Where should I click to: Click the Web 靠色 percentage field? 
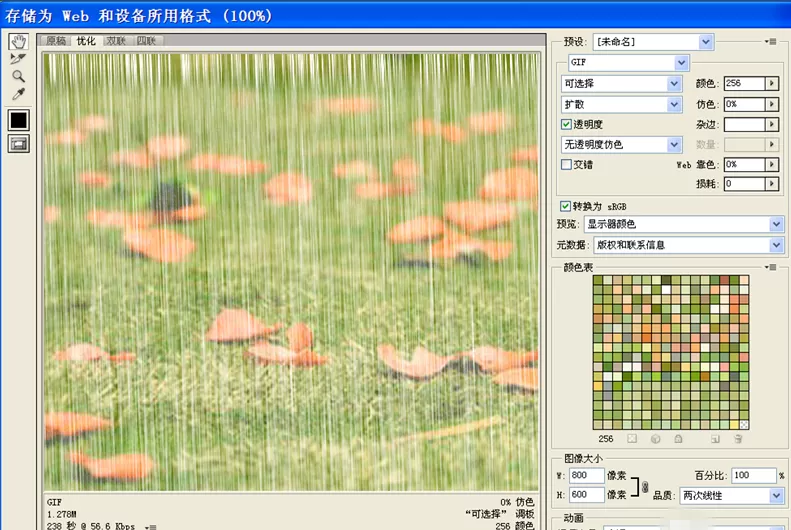(745, 164)
